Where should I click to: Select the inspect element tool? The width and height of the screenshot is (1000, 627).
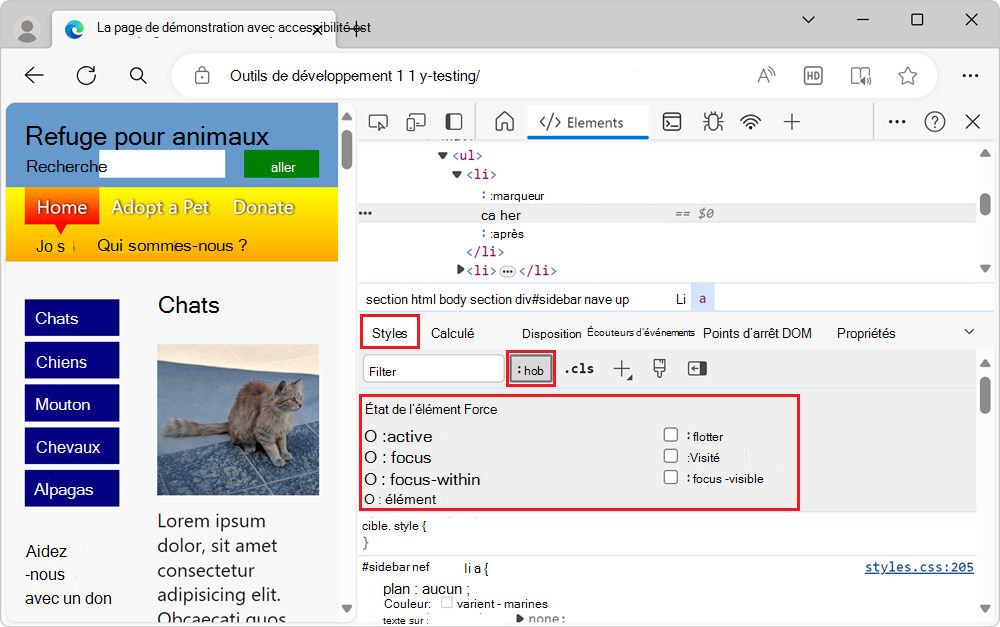378,120
